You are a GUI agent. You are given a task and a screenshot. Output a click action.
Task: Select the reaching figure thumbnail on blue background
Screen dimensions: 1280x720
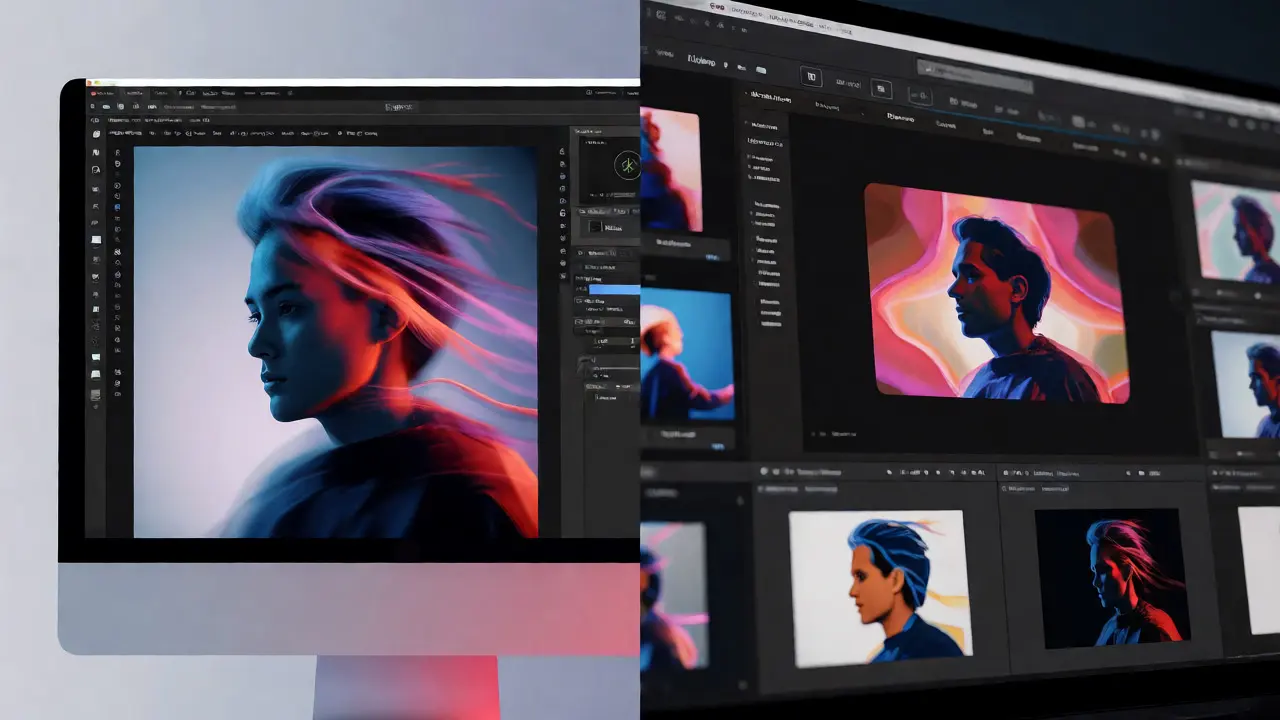(x=686, y=355)
